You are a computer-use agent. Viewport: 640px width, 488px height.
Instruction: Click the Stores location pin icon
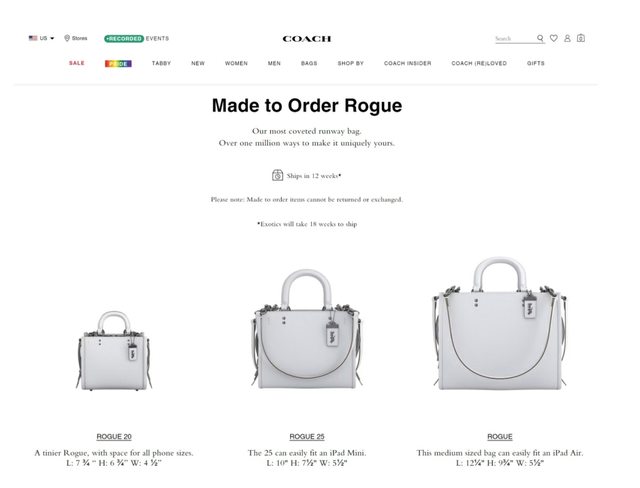(x=67, y=38)
